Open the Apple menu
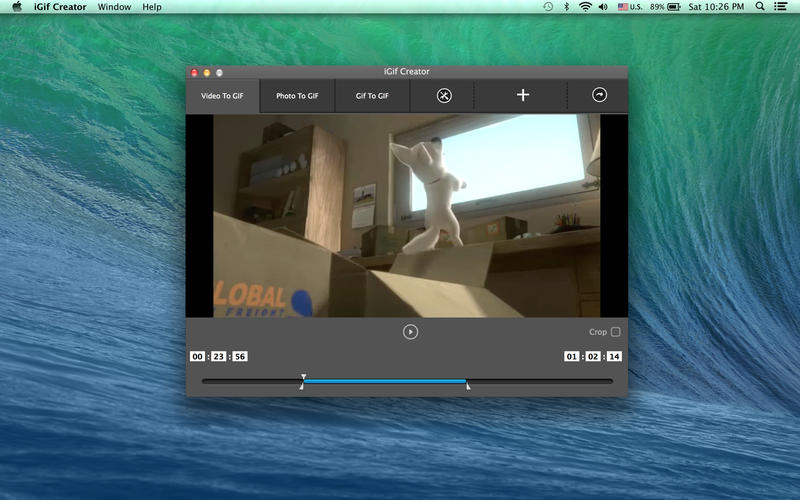Viewport: 800px width, 500px height. pyautogui.click(x=16, y=7)
